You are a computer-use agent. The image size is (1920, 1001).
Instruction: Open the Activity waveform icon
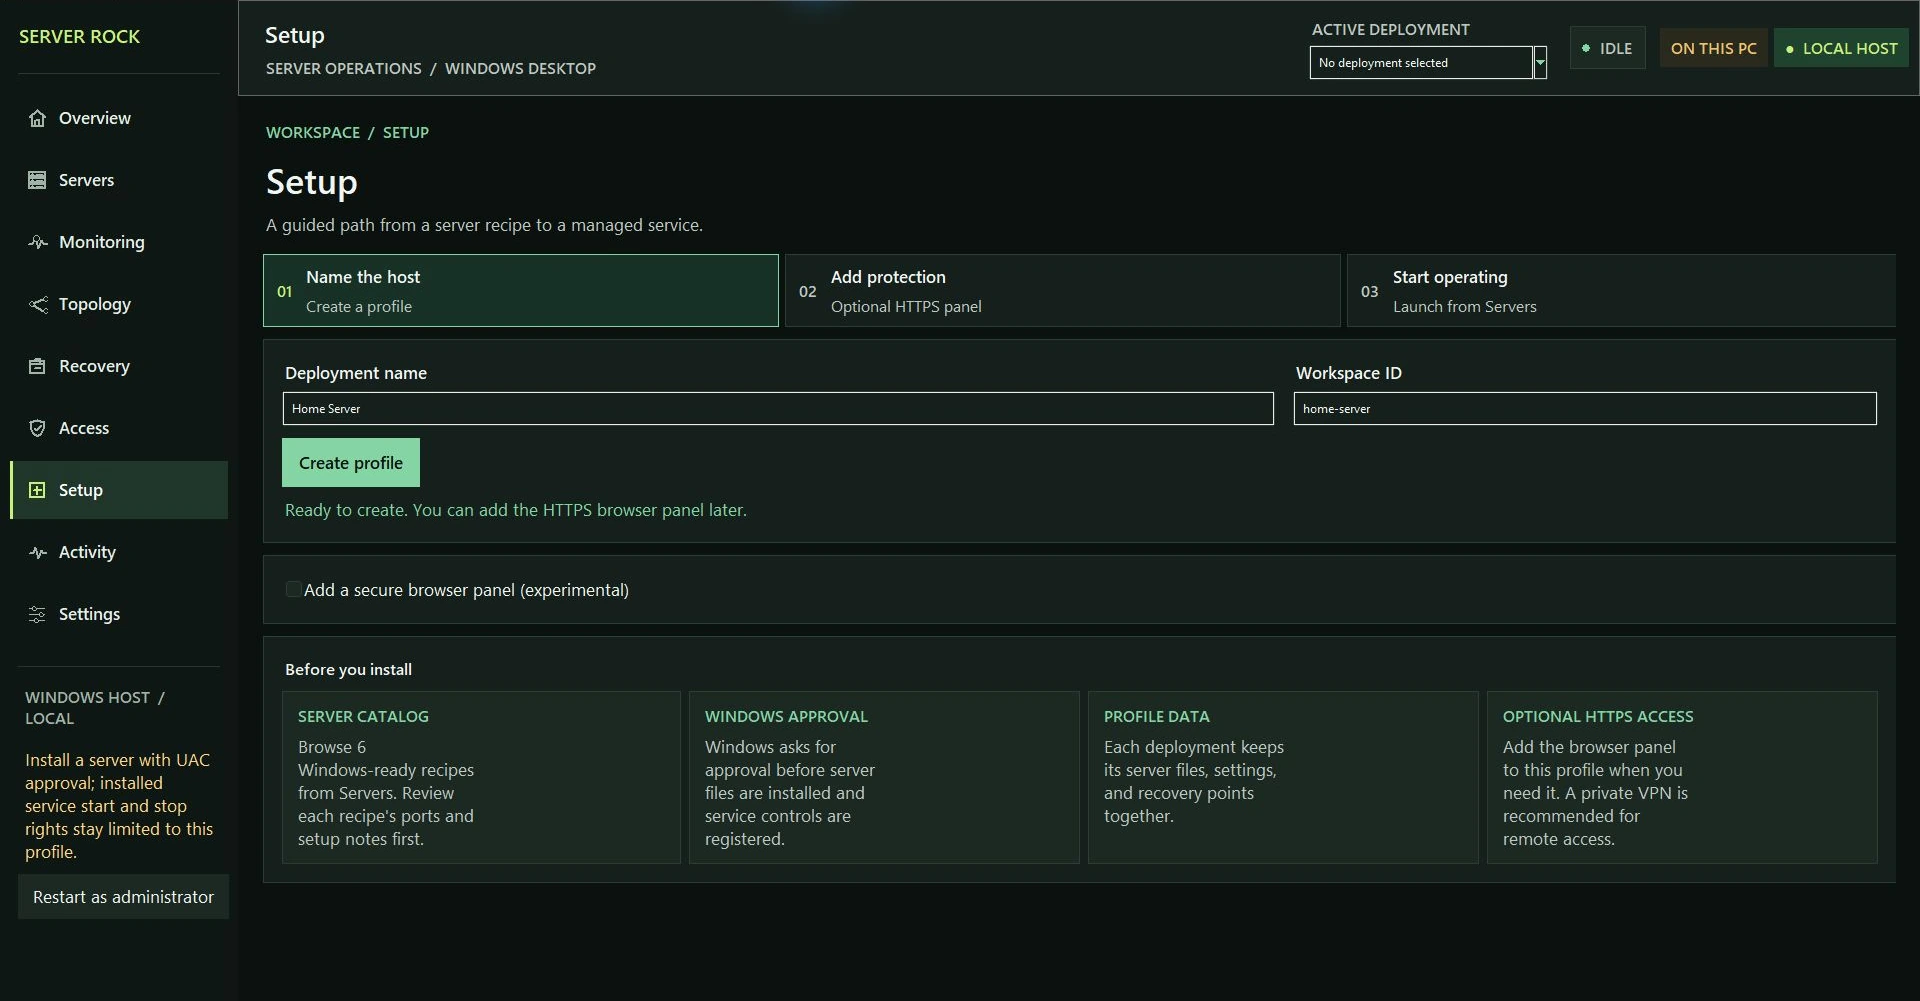pos(37,552)
